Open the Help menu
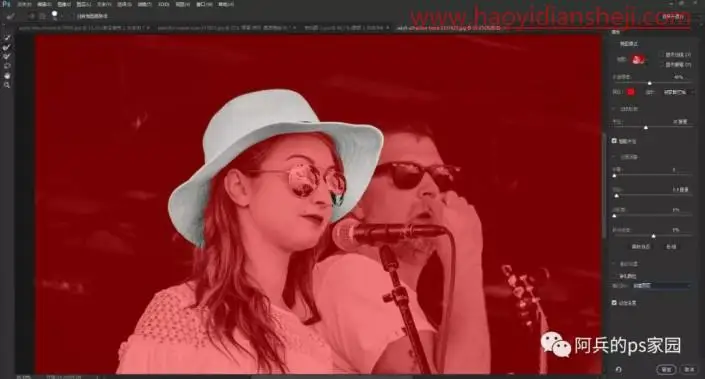705x379 pixels. point(226,4)
